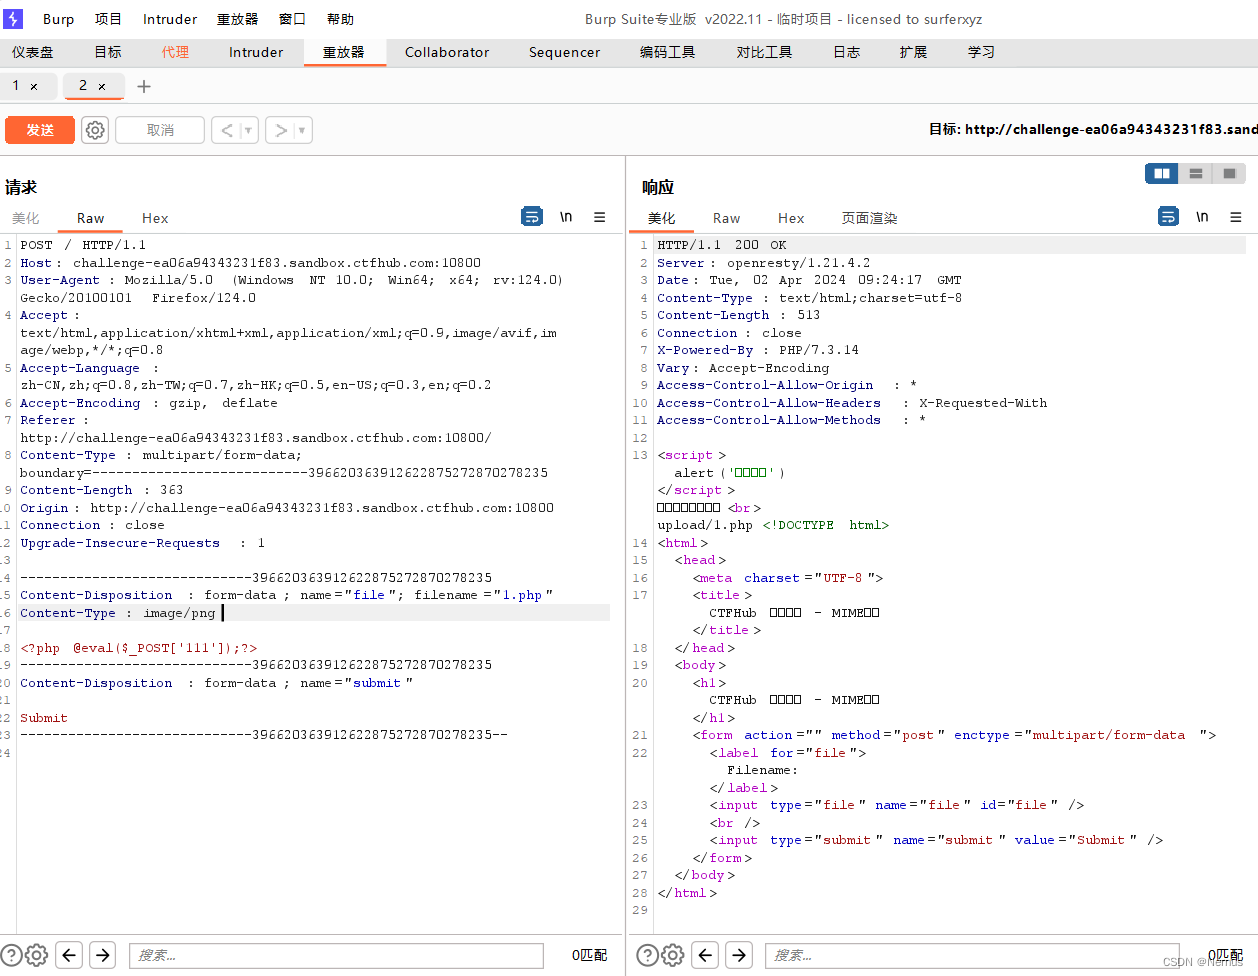Viewport: 1258px width, 976px height.
Task: Open the 帮助 menu
Action: coord(340,19)
